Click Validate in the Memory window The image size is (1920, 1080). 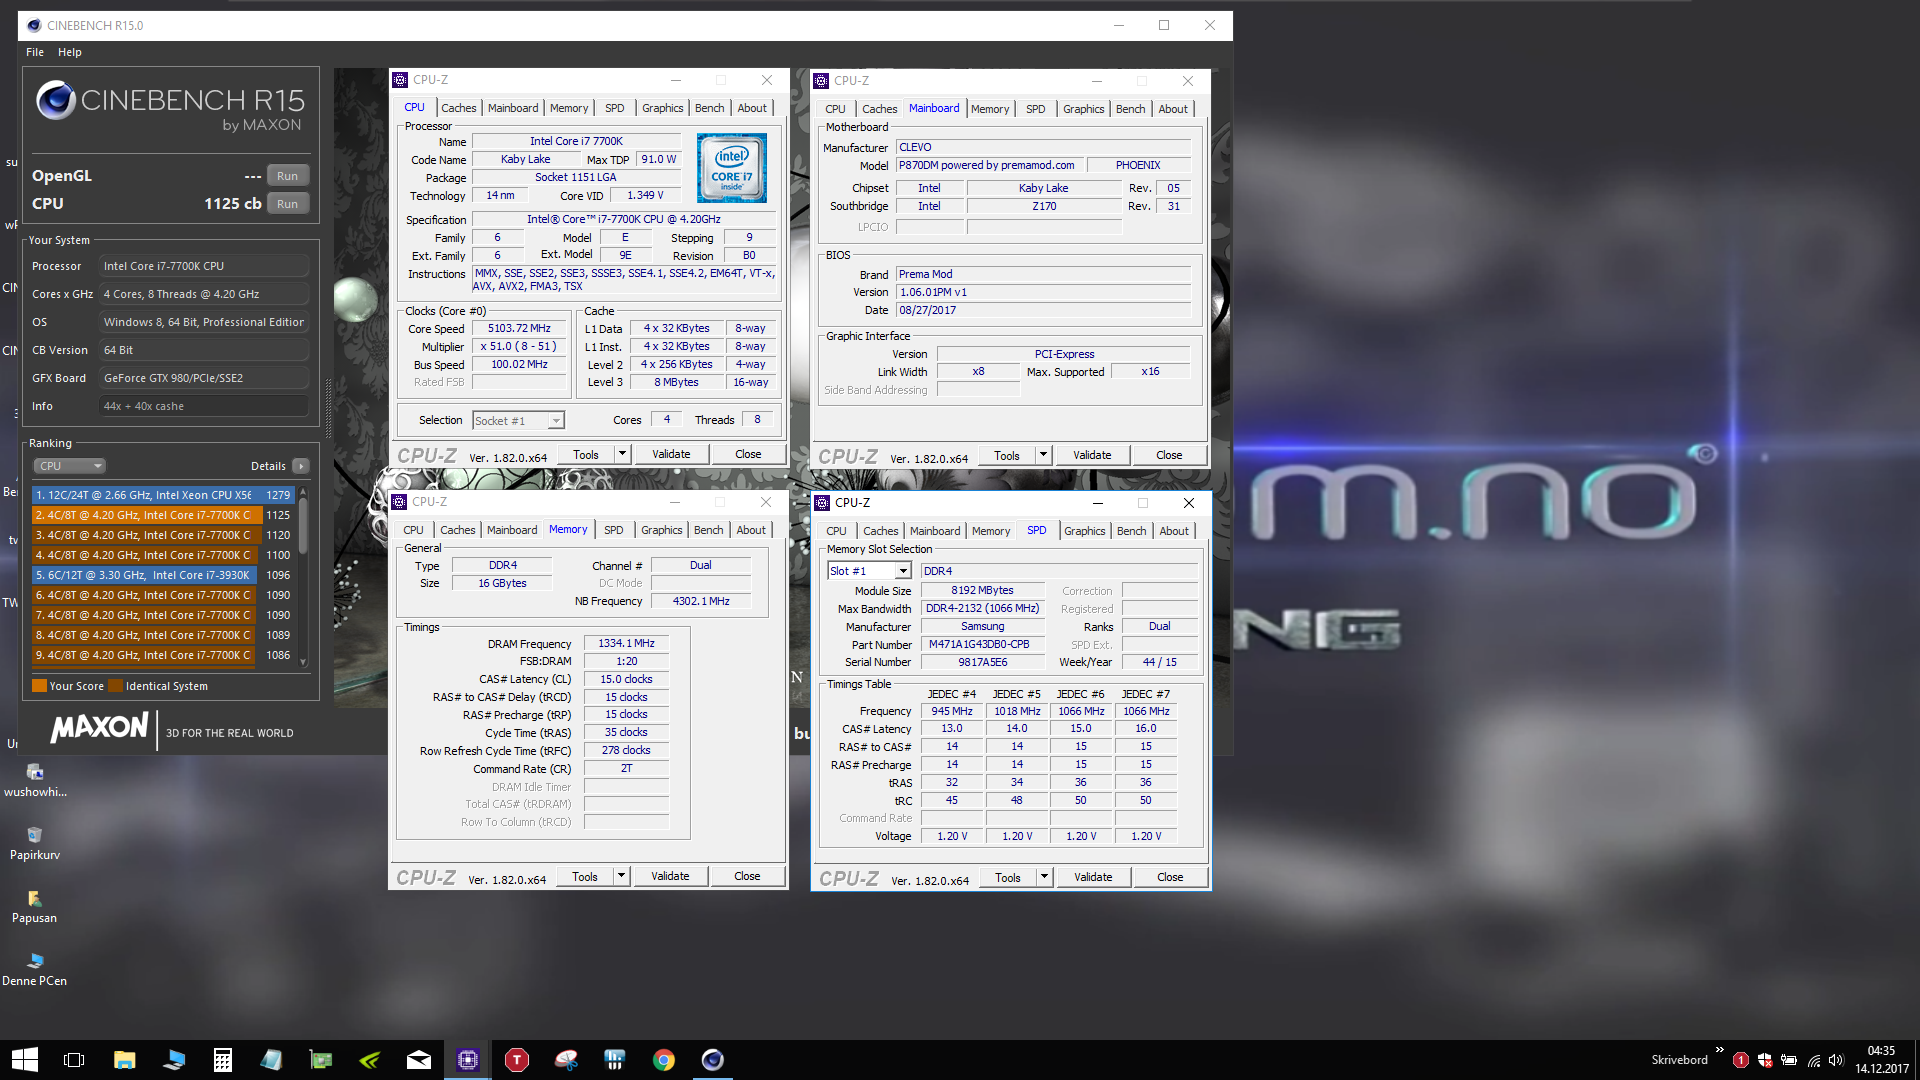(x=670, y=876)
